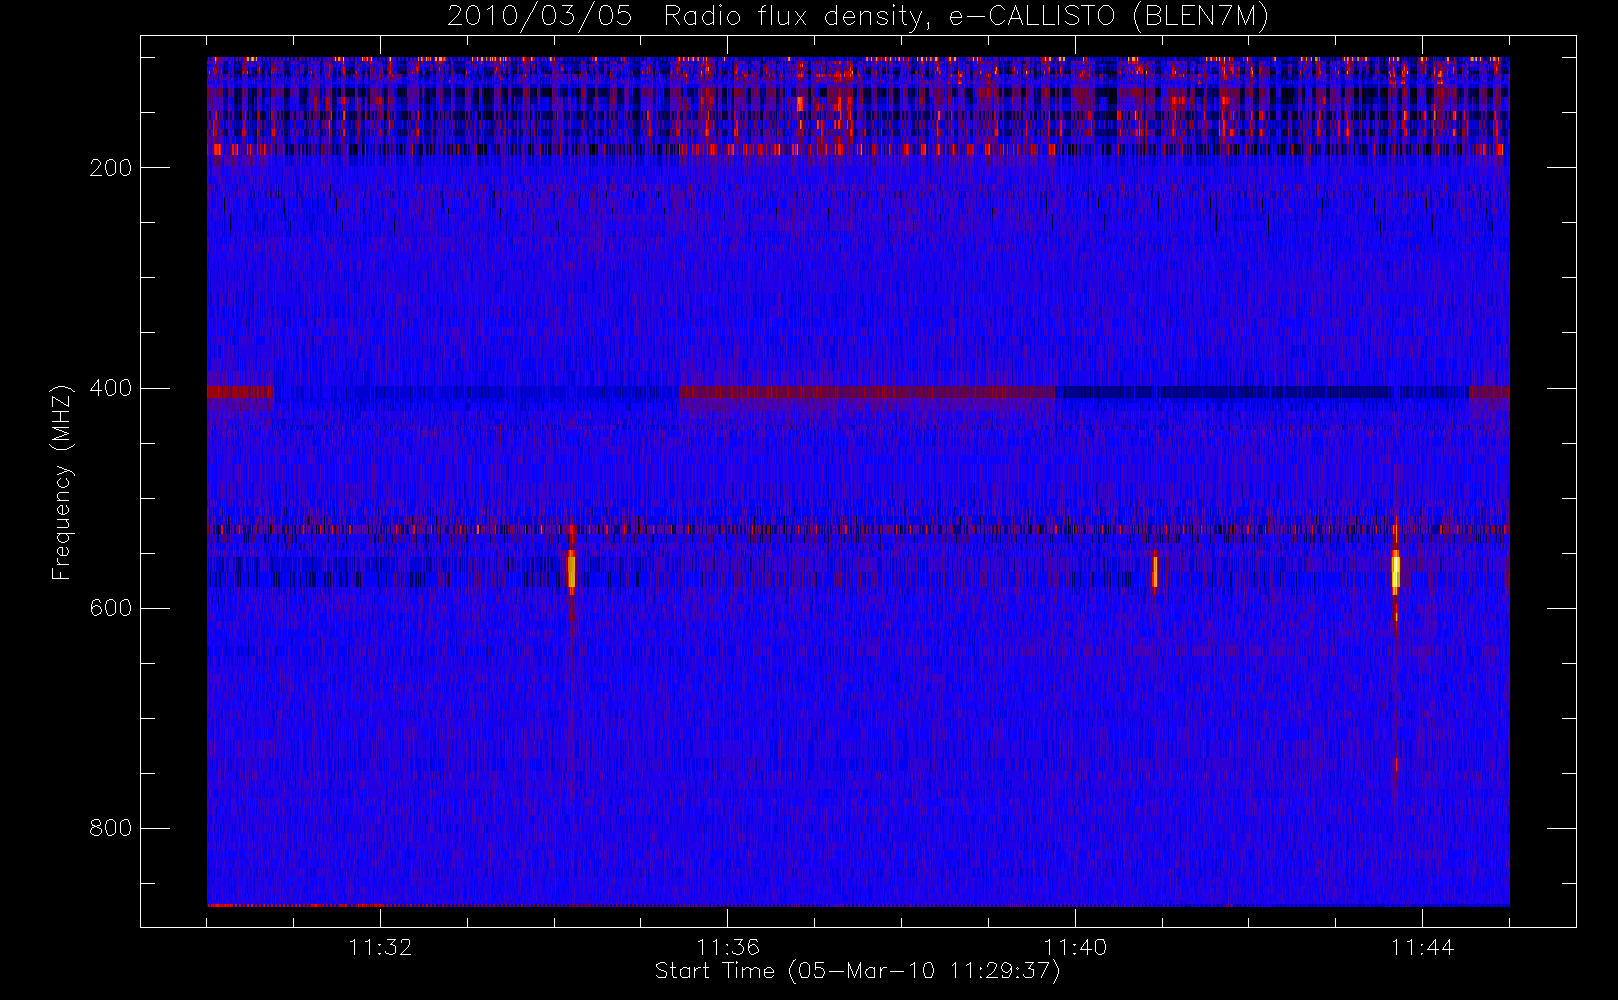This screenshot has width=1618, height=1000.
Task: Click the 11:44 time tick label
Action: pyautogui.click(x=1422, y=947)
